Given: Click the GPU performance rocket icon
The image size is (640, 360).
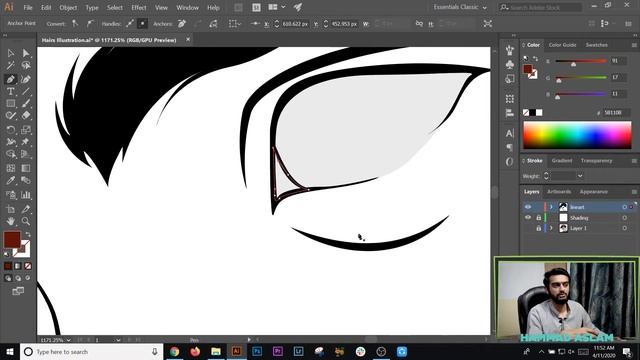Looking at the screenshot, I should [298, 7].
